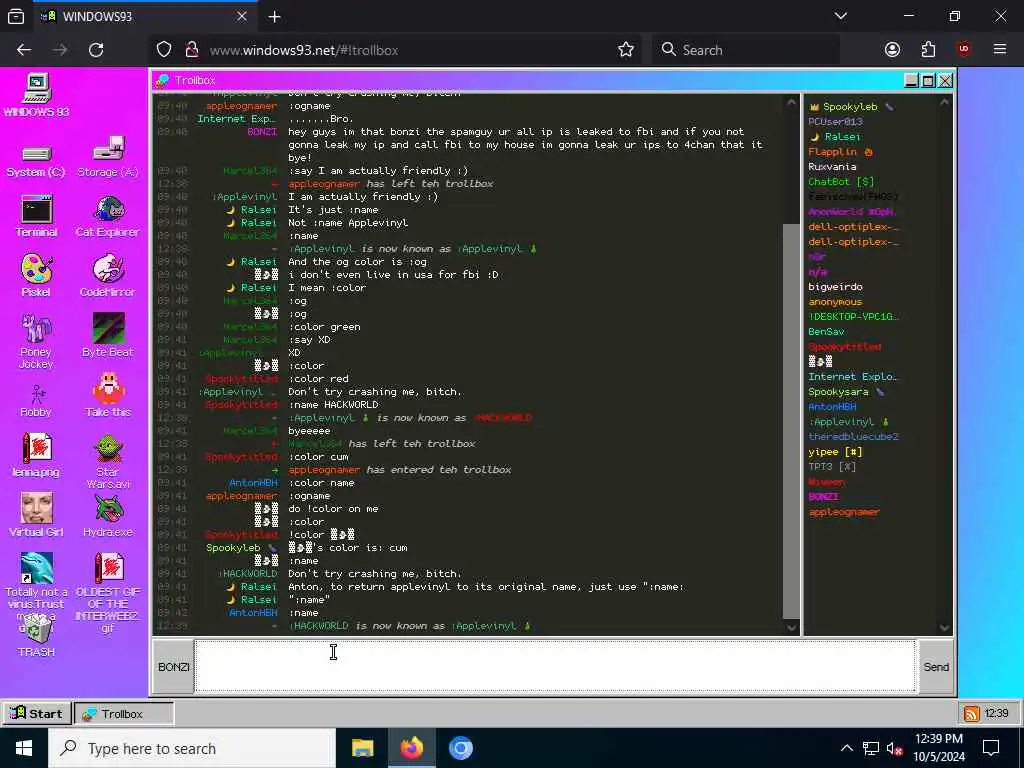Open the Firefox hamburger application menu
The width and height of the screenshot is (1024, 768).
coord(999,50)
